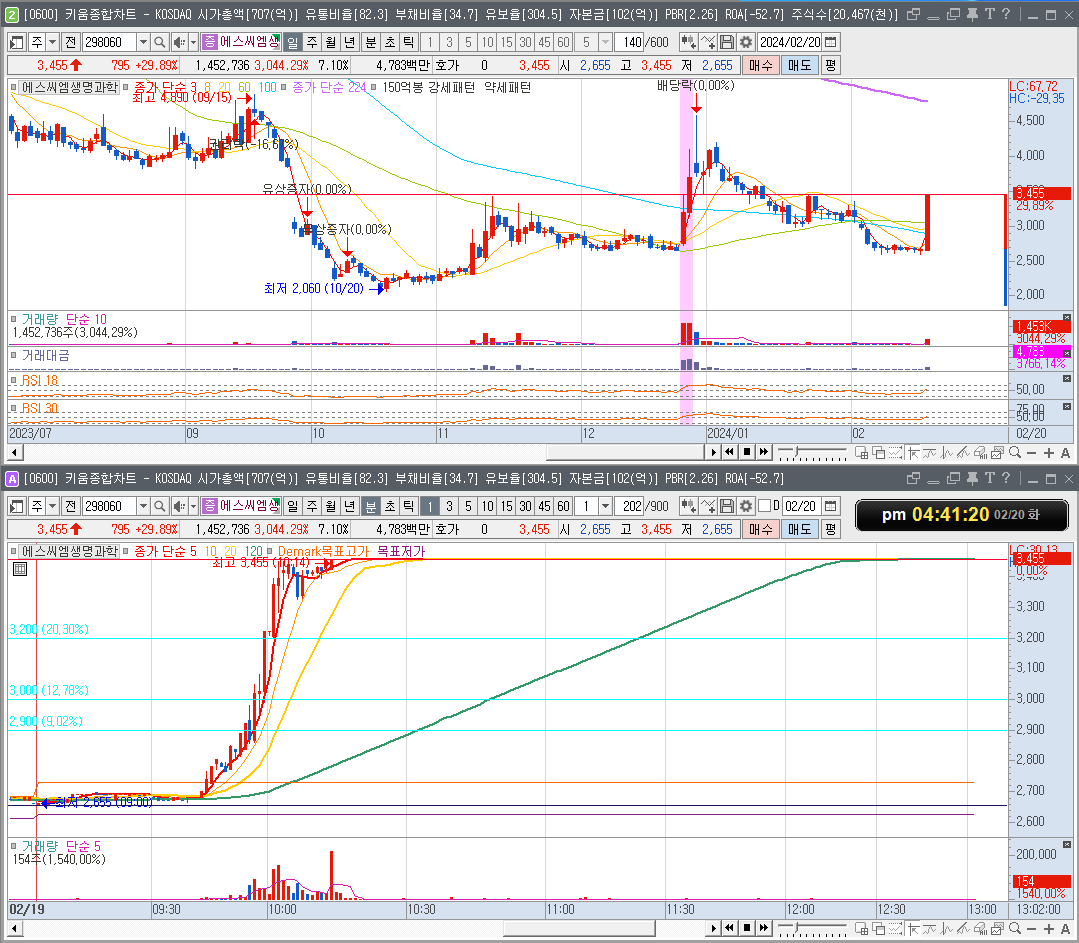Click the T font icon in bottom window title
This screenshot has width=1079, height=943.
[989, 478]
